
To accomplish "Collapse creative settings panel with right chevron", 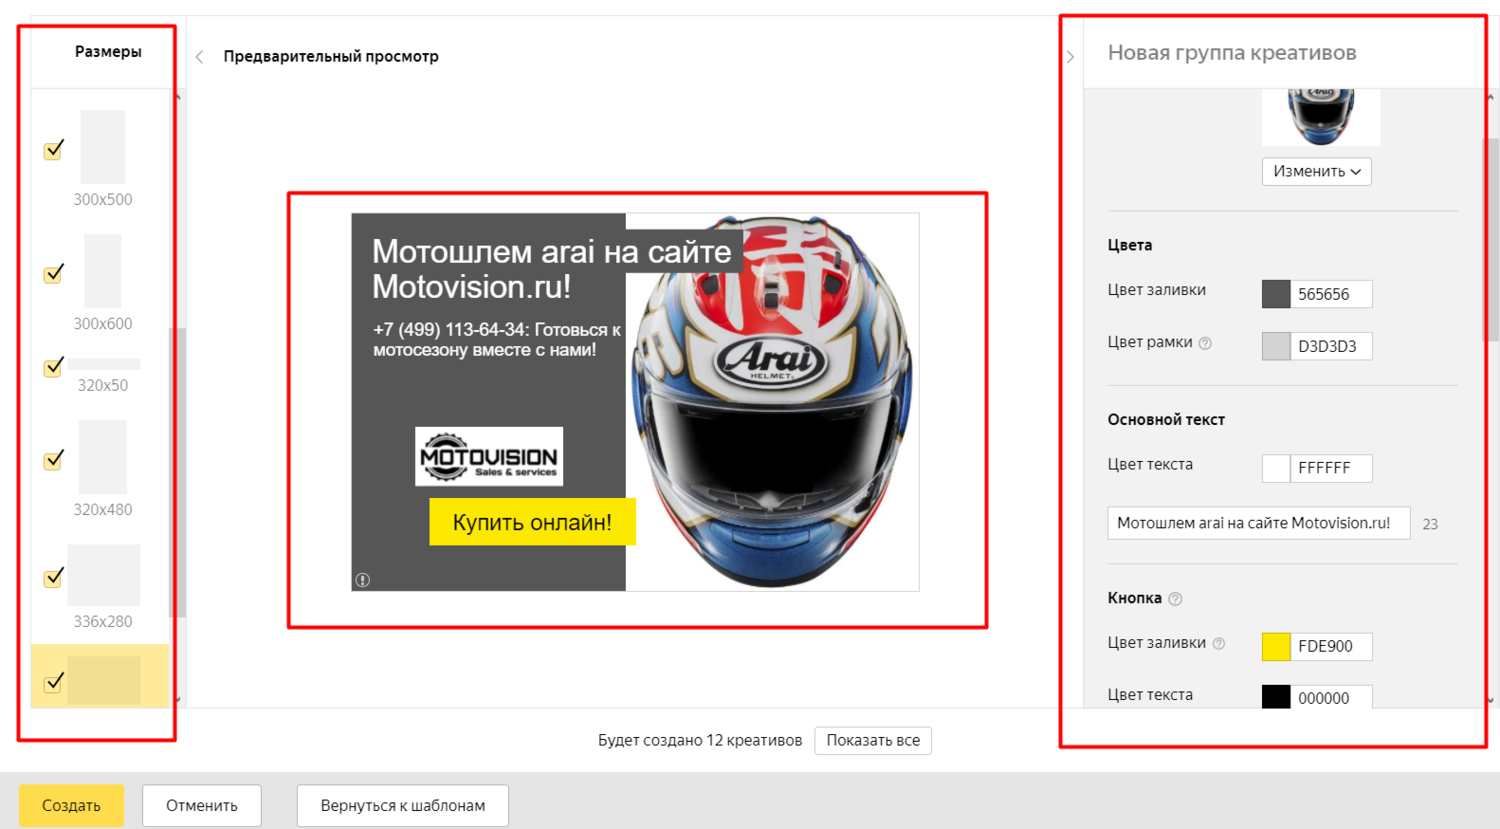I will [x=1070, y=57].
